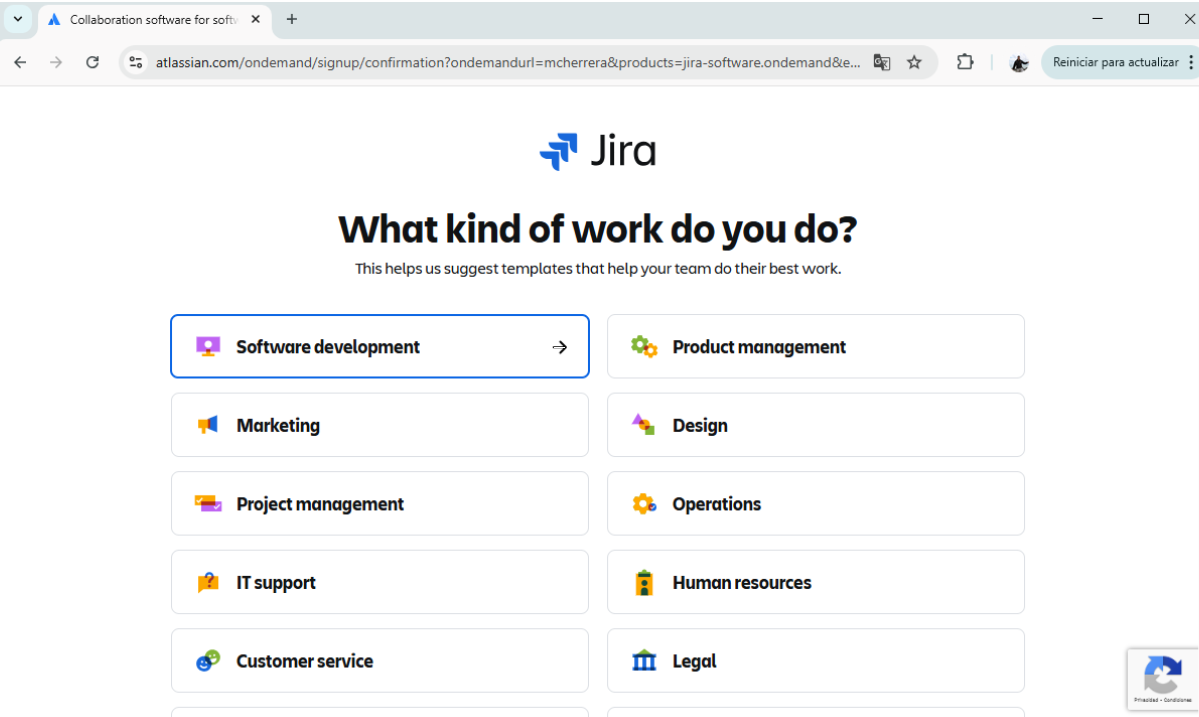Click the Legal building icon

[644, 661]
